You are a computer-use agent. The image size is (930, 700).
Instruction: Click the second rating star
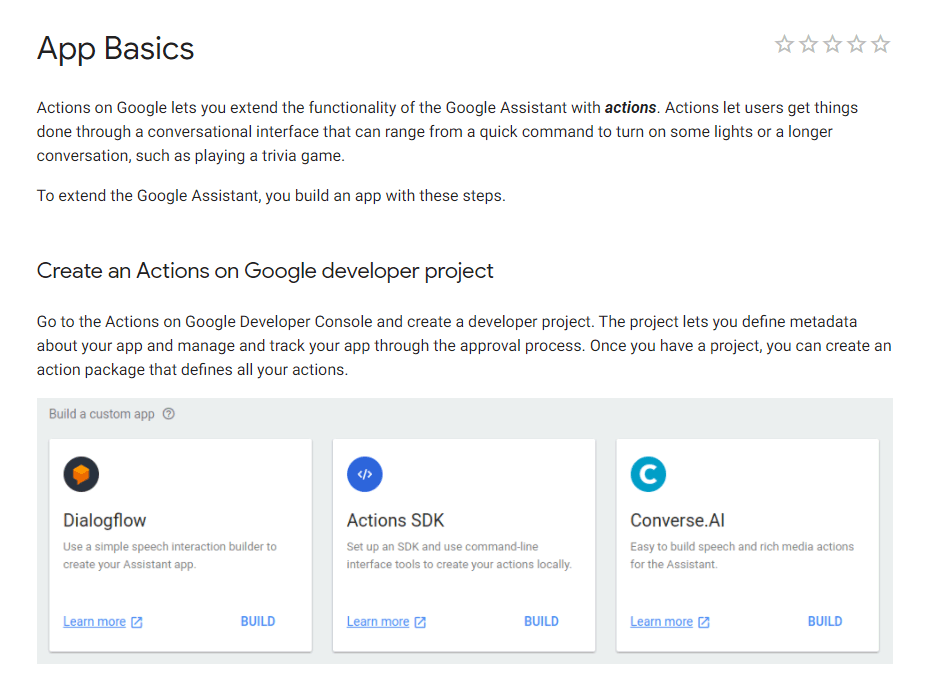[x=808, y=44]
